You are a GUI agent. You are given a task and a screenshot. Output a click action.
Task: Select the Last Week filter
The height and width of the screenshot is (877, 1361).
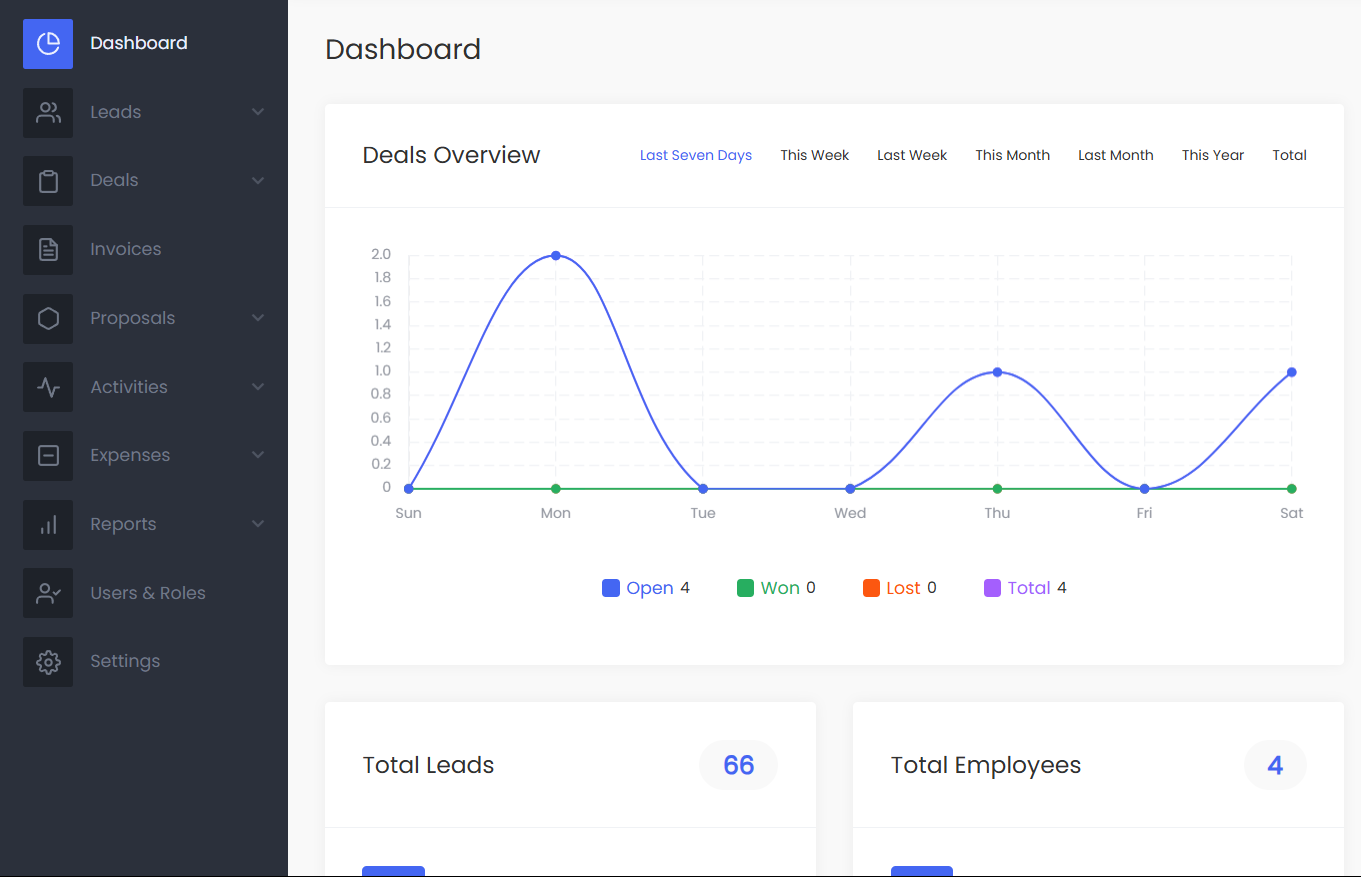[912, 155]
